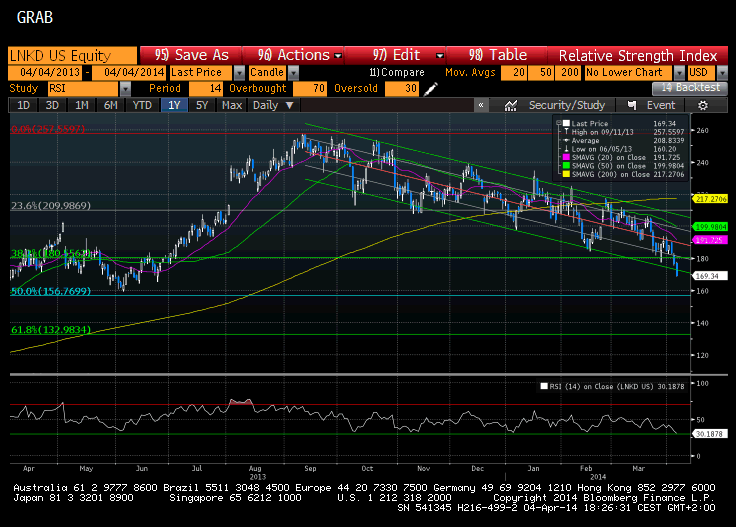
Task: Click the 217.2706 yellow price axis label
Action: 711,199
